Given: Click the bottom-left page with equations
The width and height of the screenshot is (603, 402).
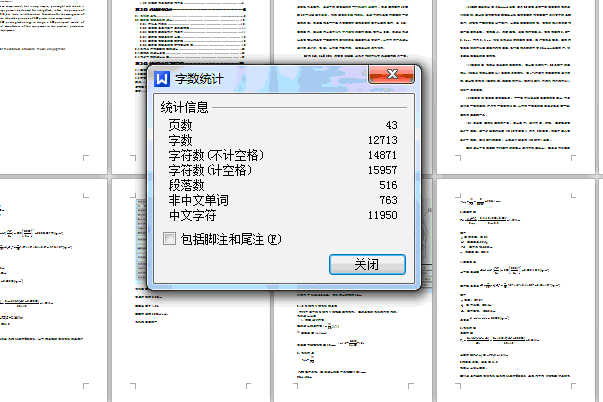Looking at the screenshot, I should click(53, 290).
